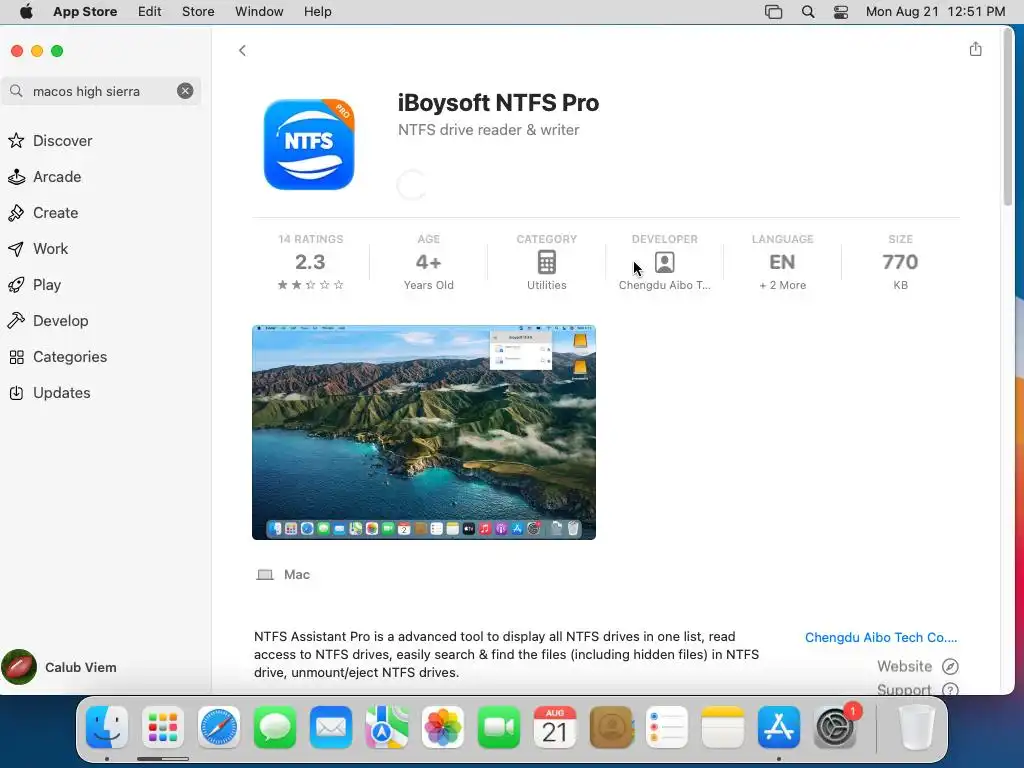Click the Updates download icon
Screen dimensions: 1024x768
coord(16,392)
